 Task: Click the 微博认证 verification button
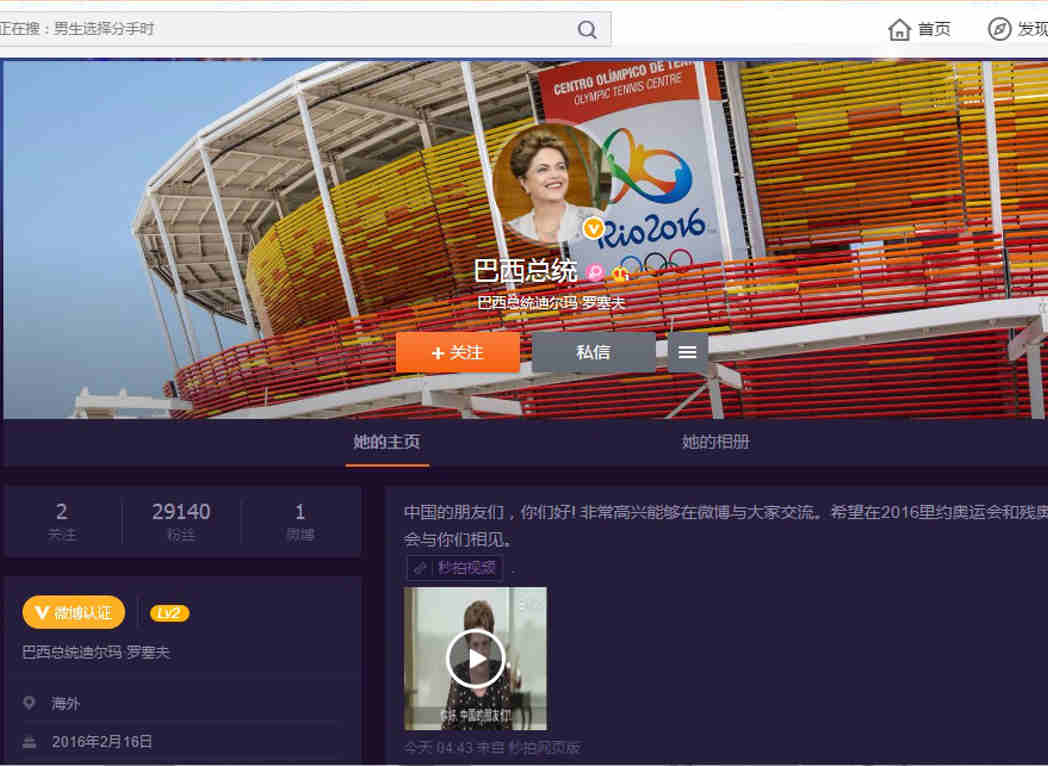tap(73, 613)
